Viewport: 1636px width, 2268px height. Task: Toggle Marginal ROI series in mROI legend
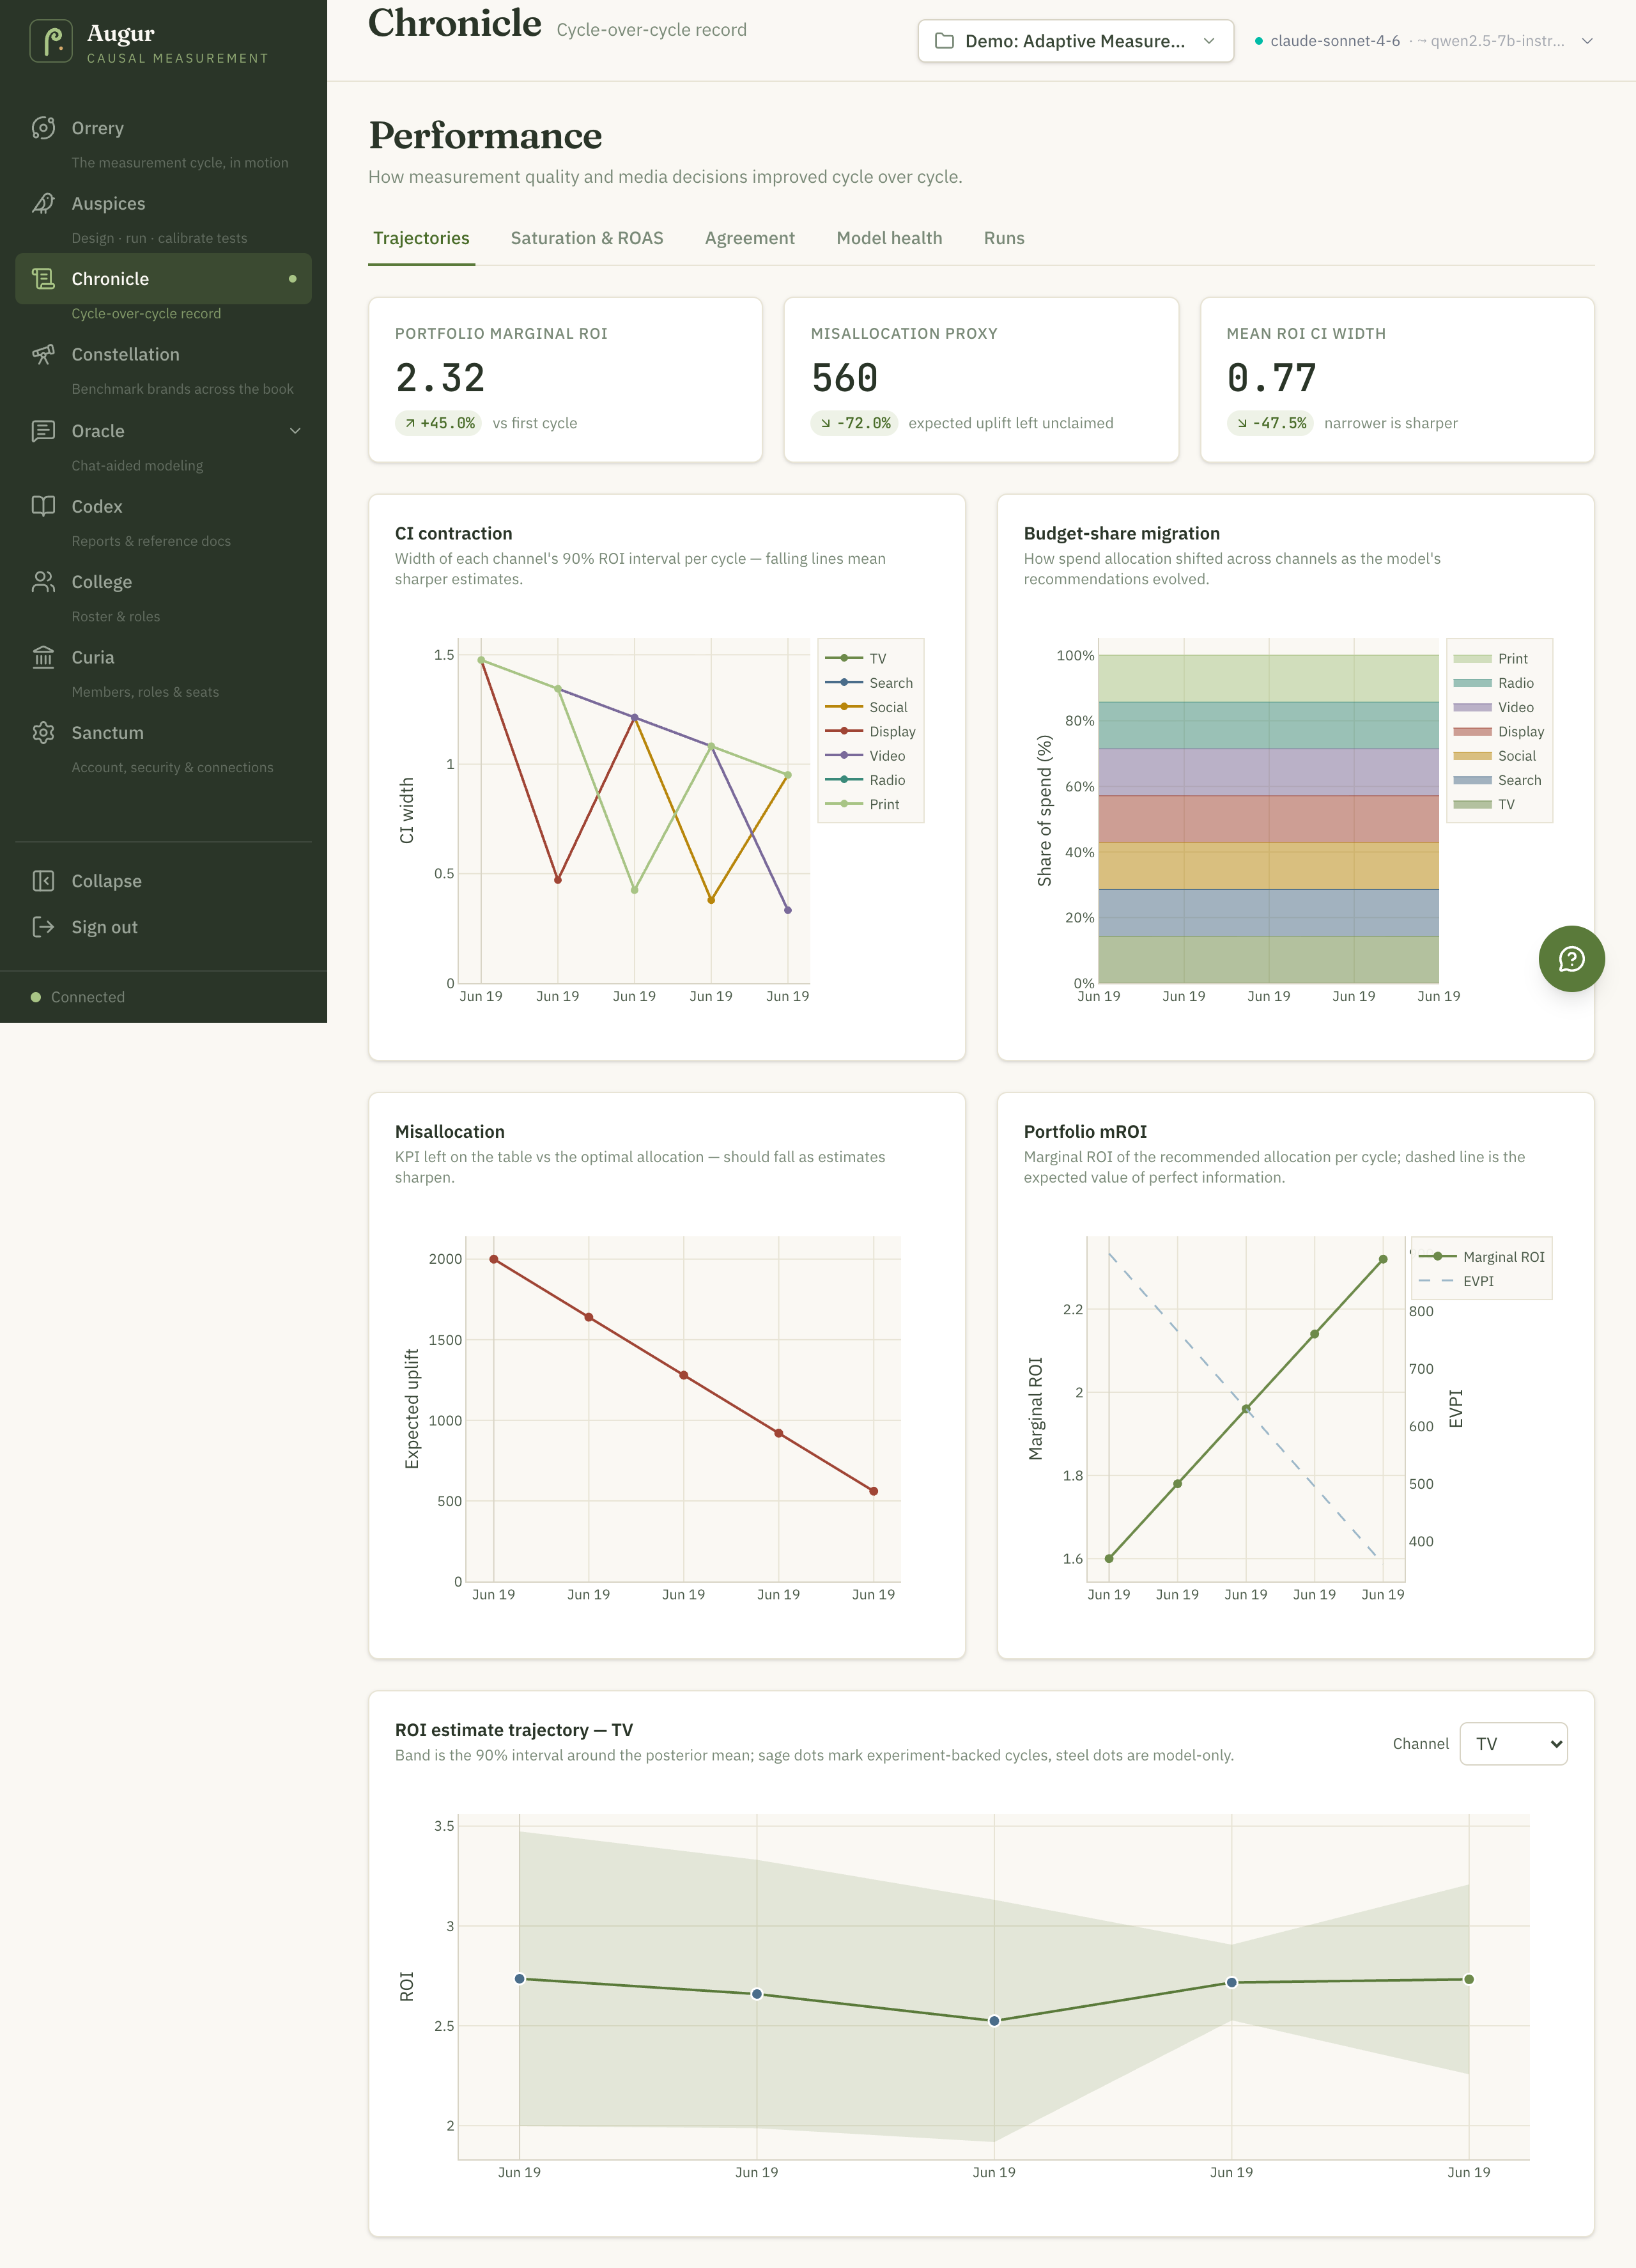[x=1481, y=1257]
